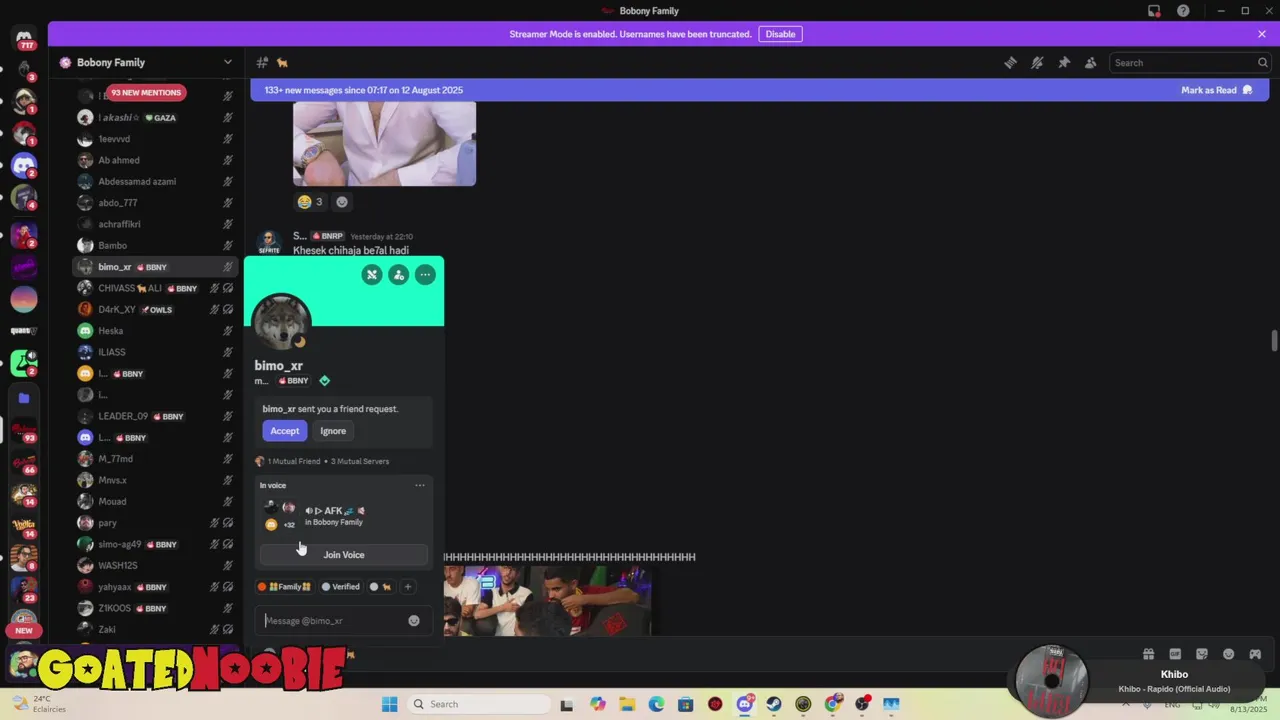Viewport: 1280px width, 720px height.
Task: Open the server folder icon in sidebar
Action: pyautogui.click(x=24, y=398)
